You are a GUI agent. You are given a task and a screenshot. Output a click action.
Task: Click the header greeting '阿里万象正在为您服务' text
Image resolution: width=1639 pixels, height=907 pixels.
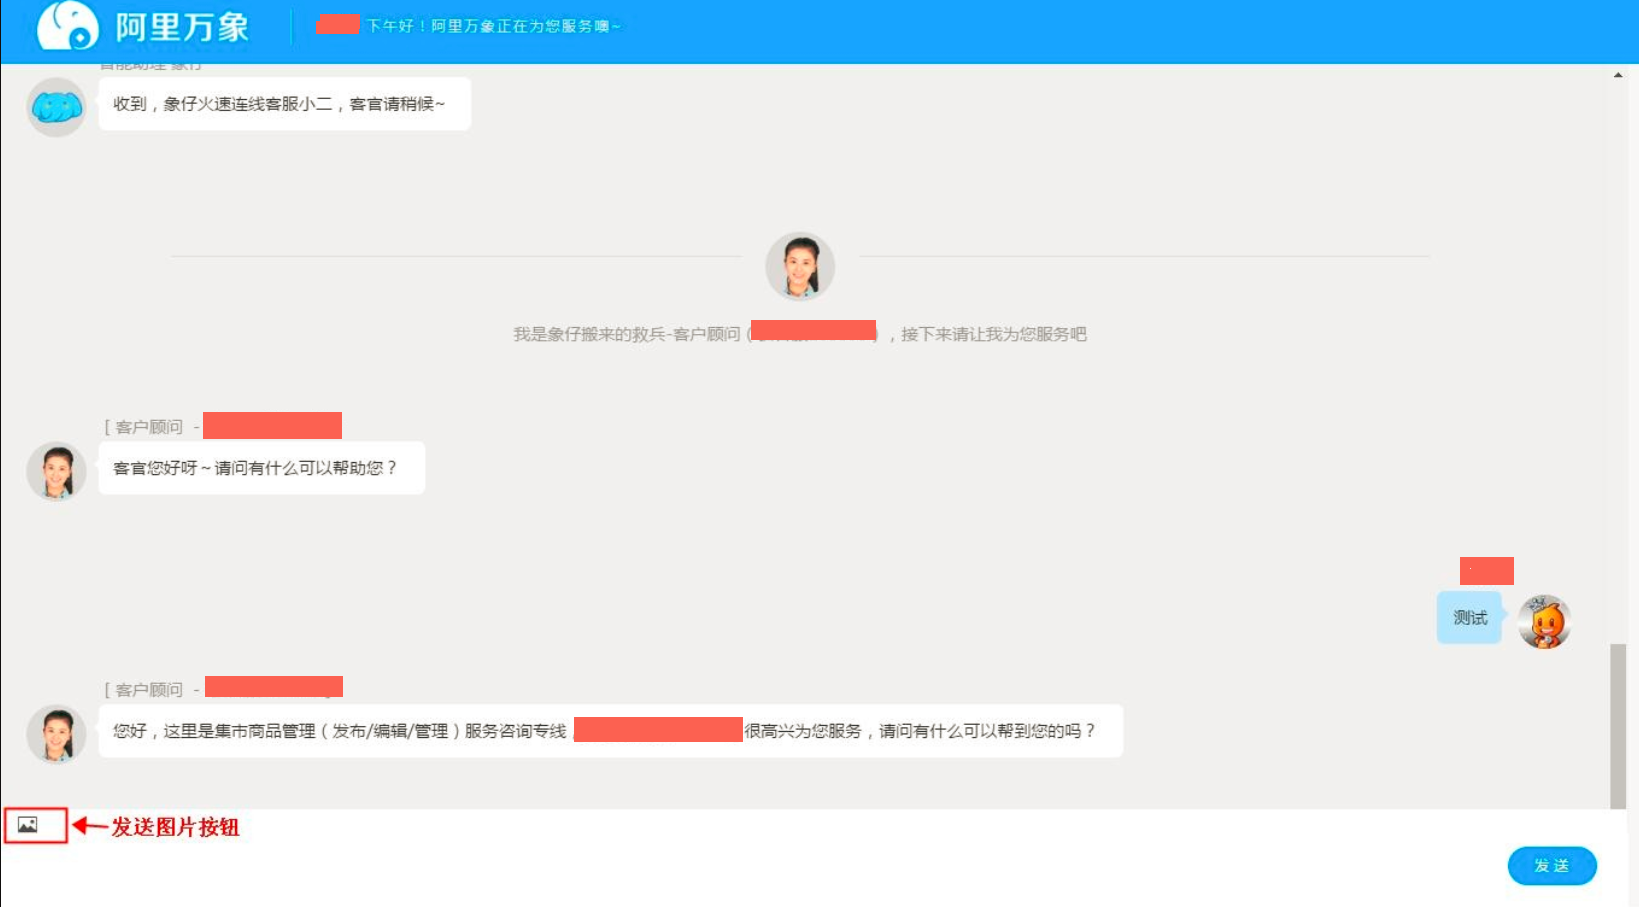(493, 26)
